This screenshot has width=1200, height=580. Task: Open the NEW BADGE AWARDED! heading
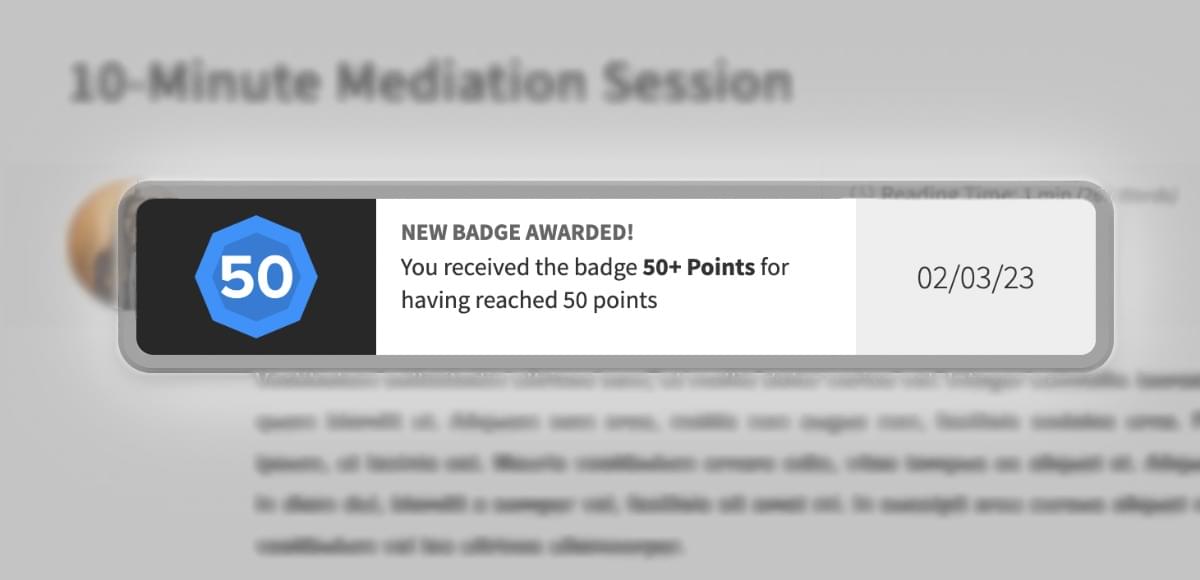[517, 233]
